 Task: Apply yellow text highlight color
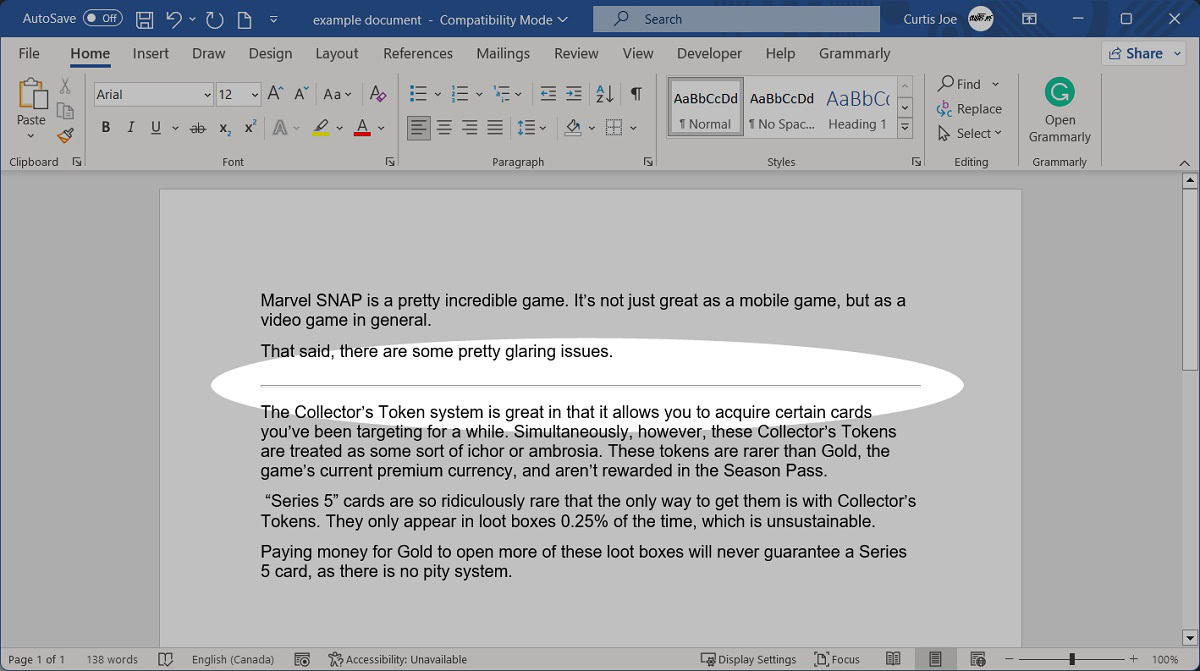tap(320, 128)
